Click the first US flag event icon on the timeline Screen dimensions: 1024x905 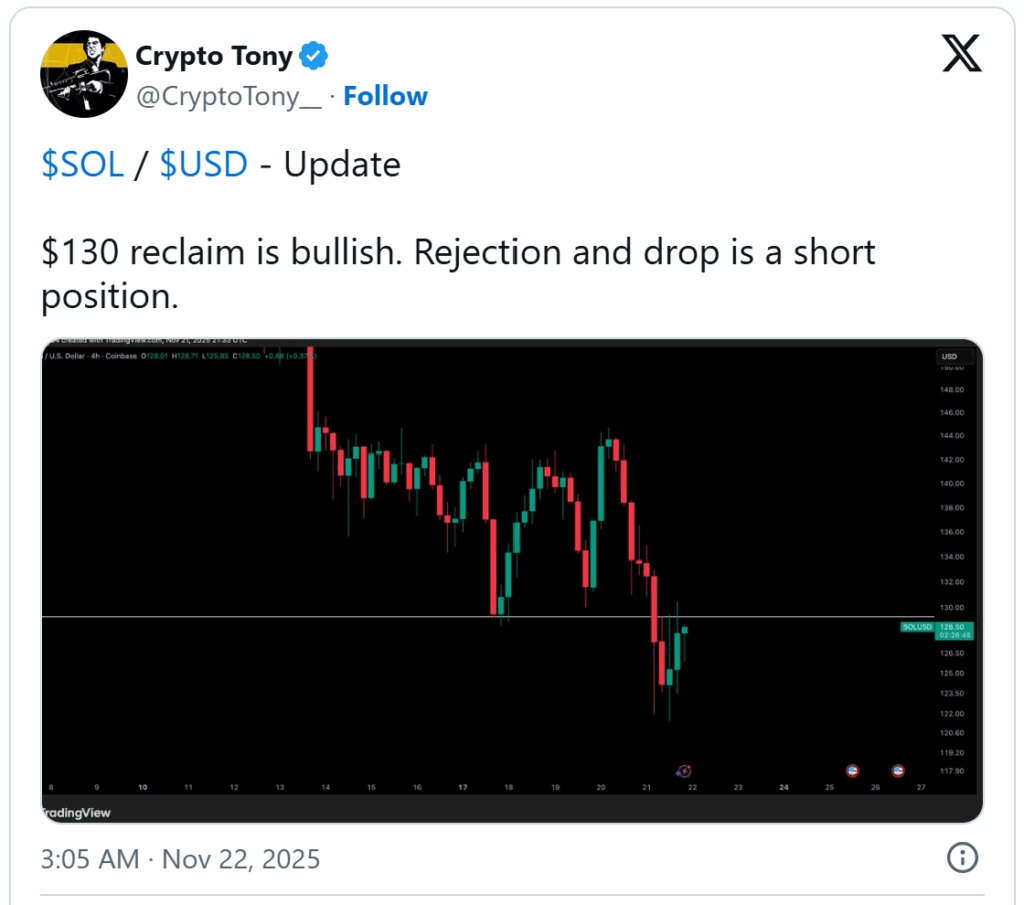click(x=853, y=770)
